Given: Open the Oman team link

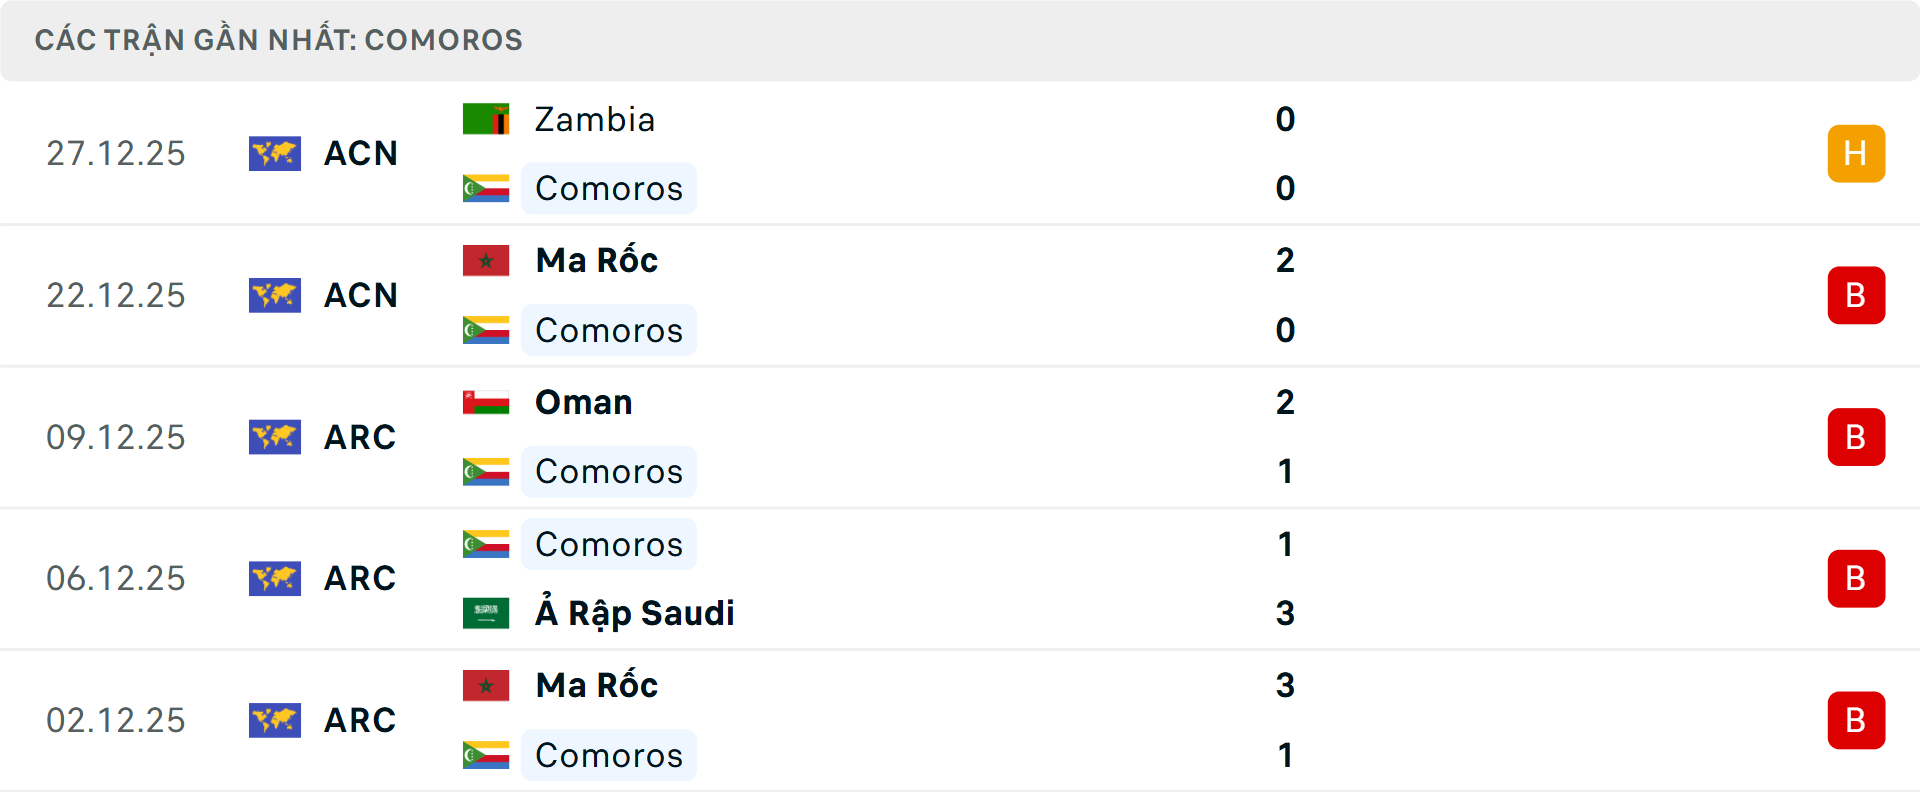Looking at the screenshot, I should tap(584, 402).
